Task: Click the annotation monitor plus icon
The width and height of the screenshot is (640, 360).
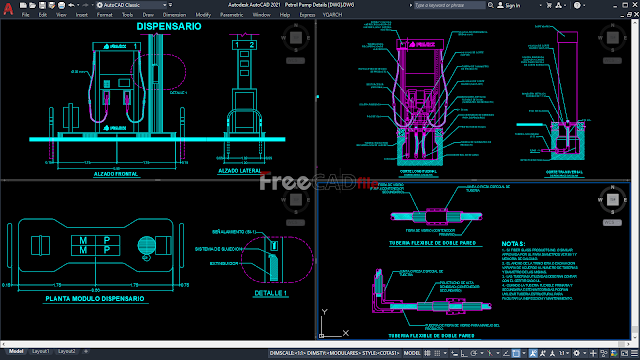Action: tap(593, 353)
